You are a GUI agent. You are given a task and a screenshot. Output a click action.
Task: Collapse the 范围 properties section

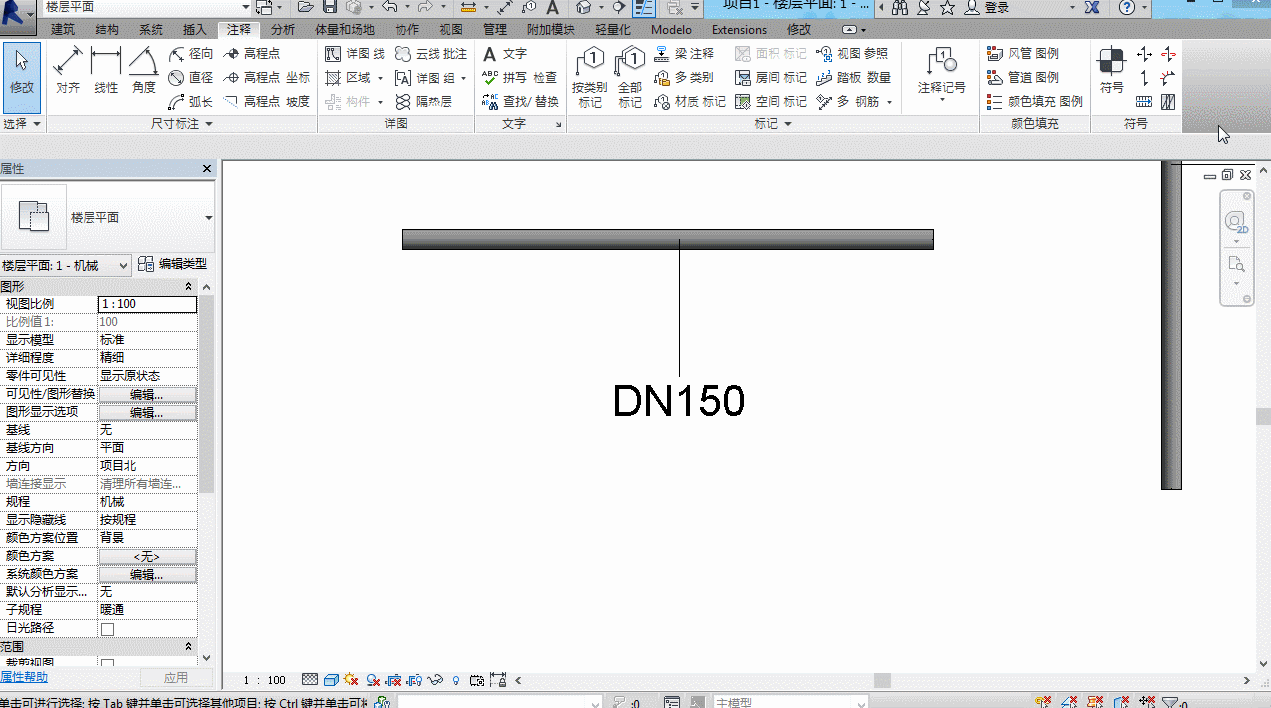pos(189,647)
